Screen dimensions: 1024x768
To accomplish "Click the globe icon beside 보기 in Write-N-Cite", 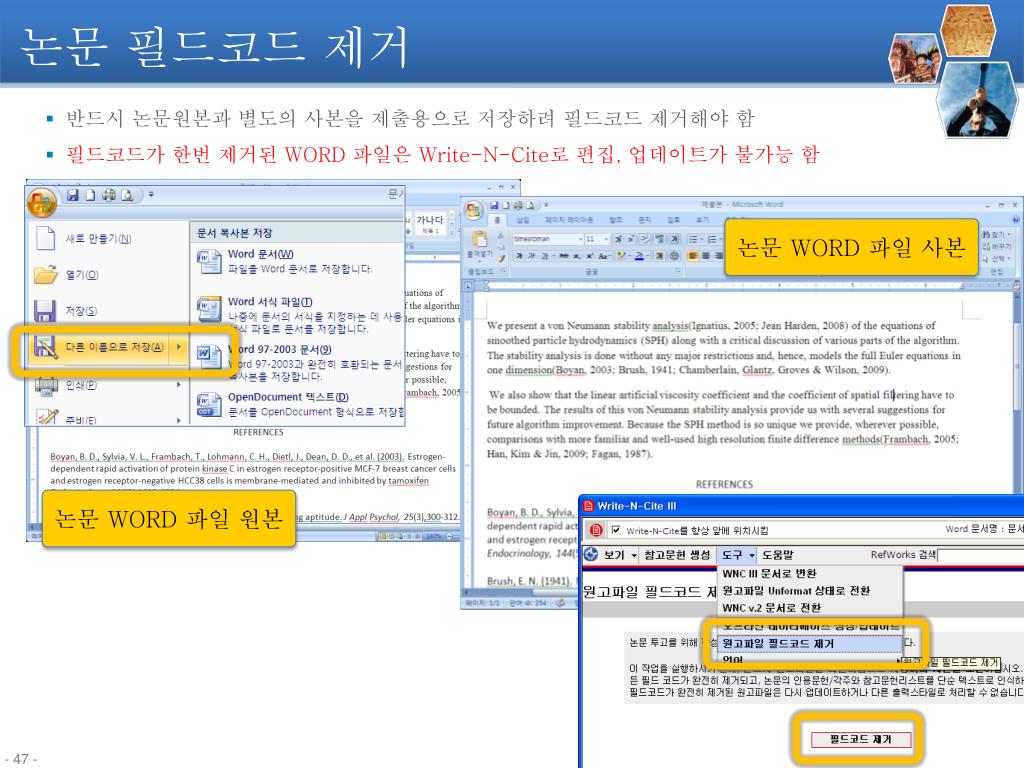I will coord(591,554).
